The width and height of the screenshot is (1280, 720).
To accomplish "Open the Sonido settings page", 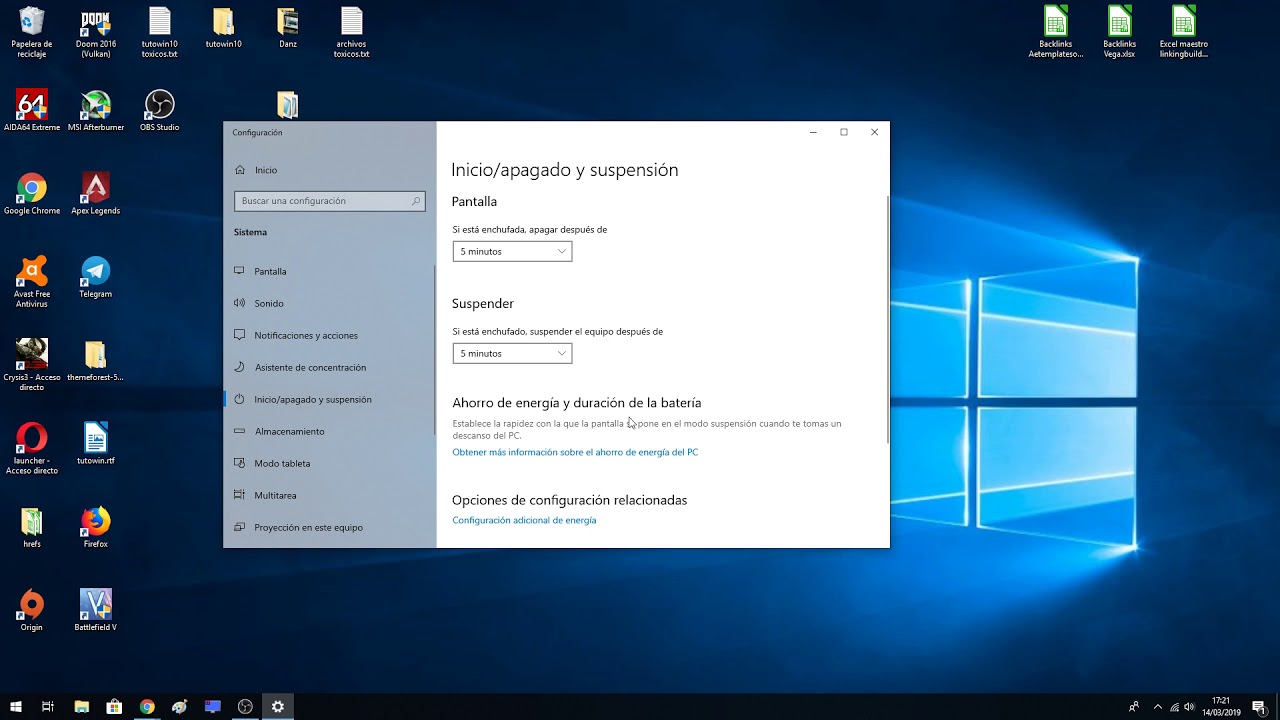I will (330, 303).
